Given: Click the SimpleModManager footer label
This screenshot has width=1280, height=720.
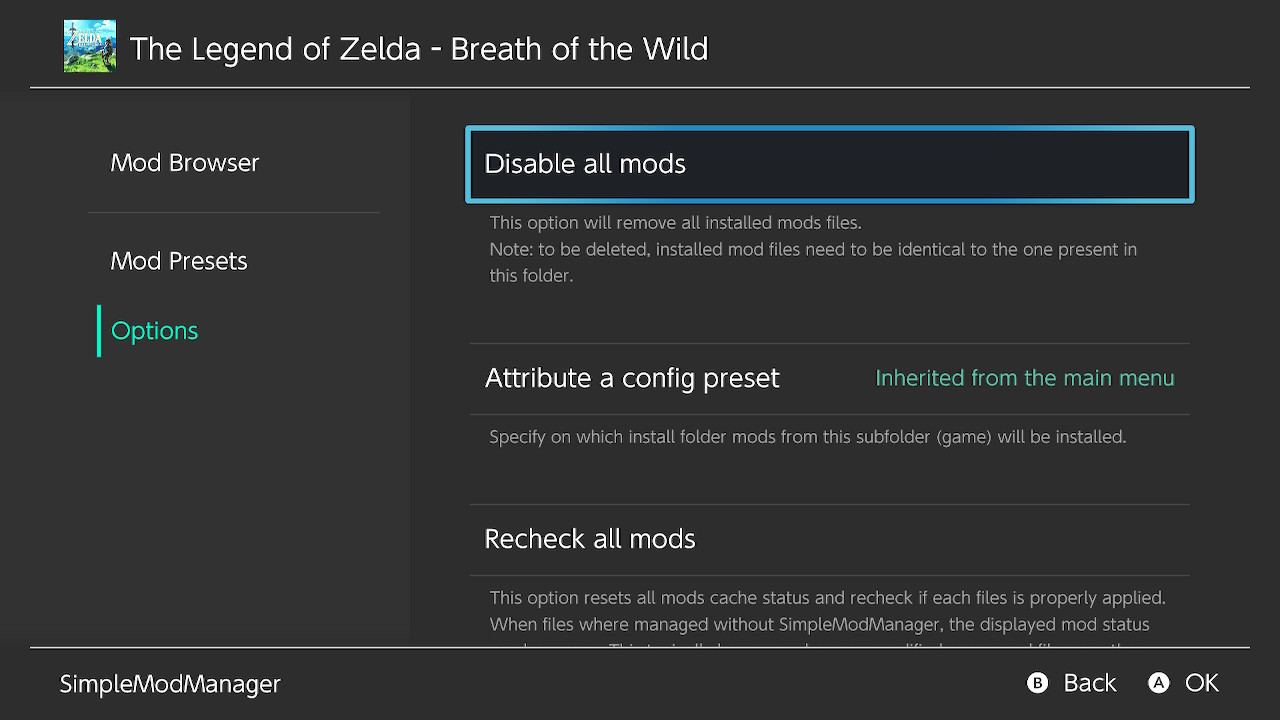Looking at the screenshot, I should [170, 684].
